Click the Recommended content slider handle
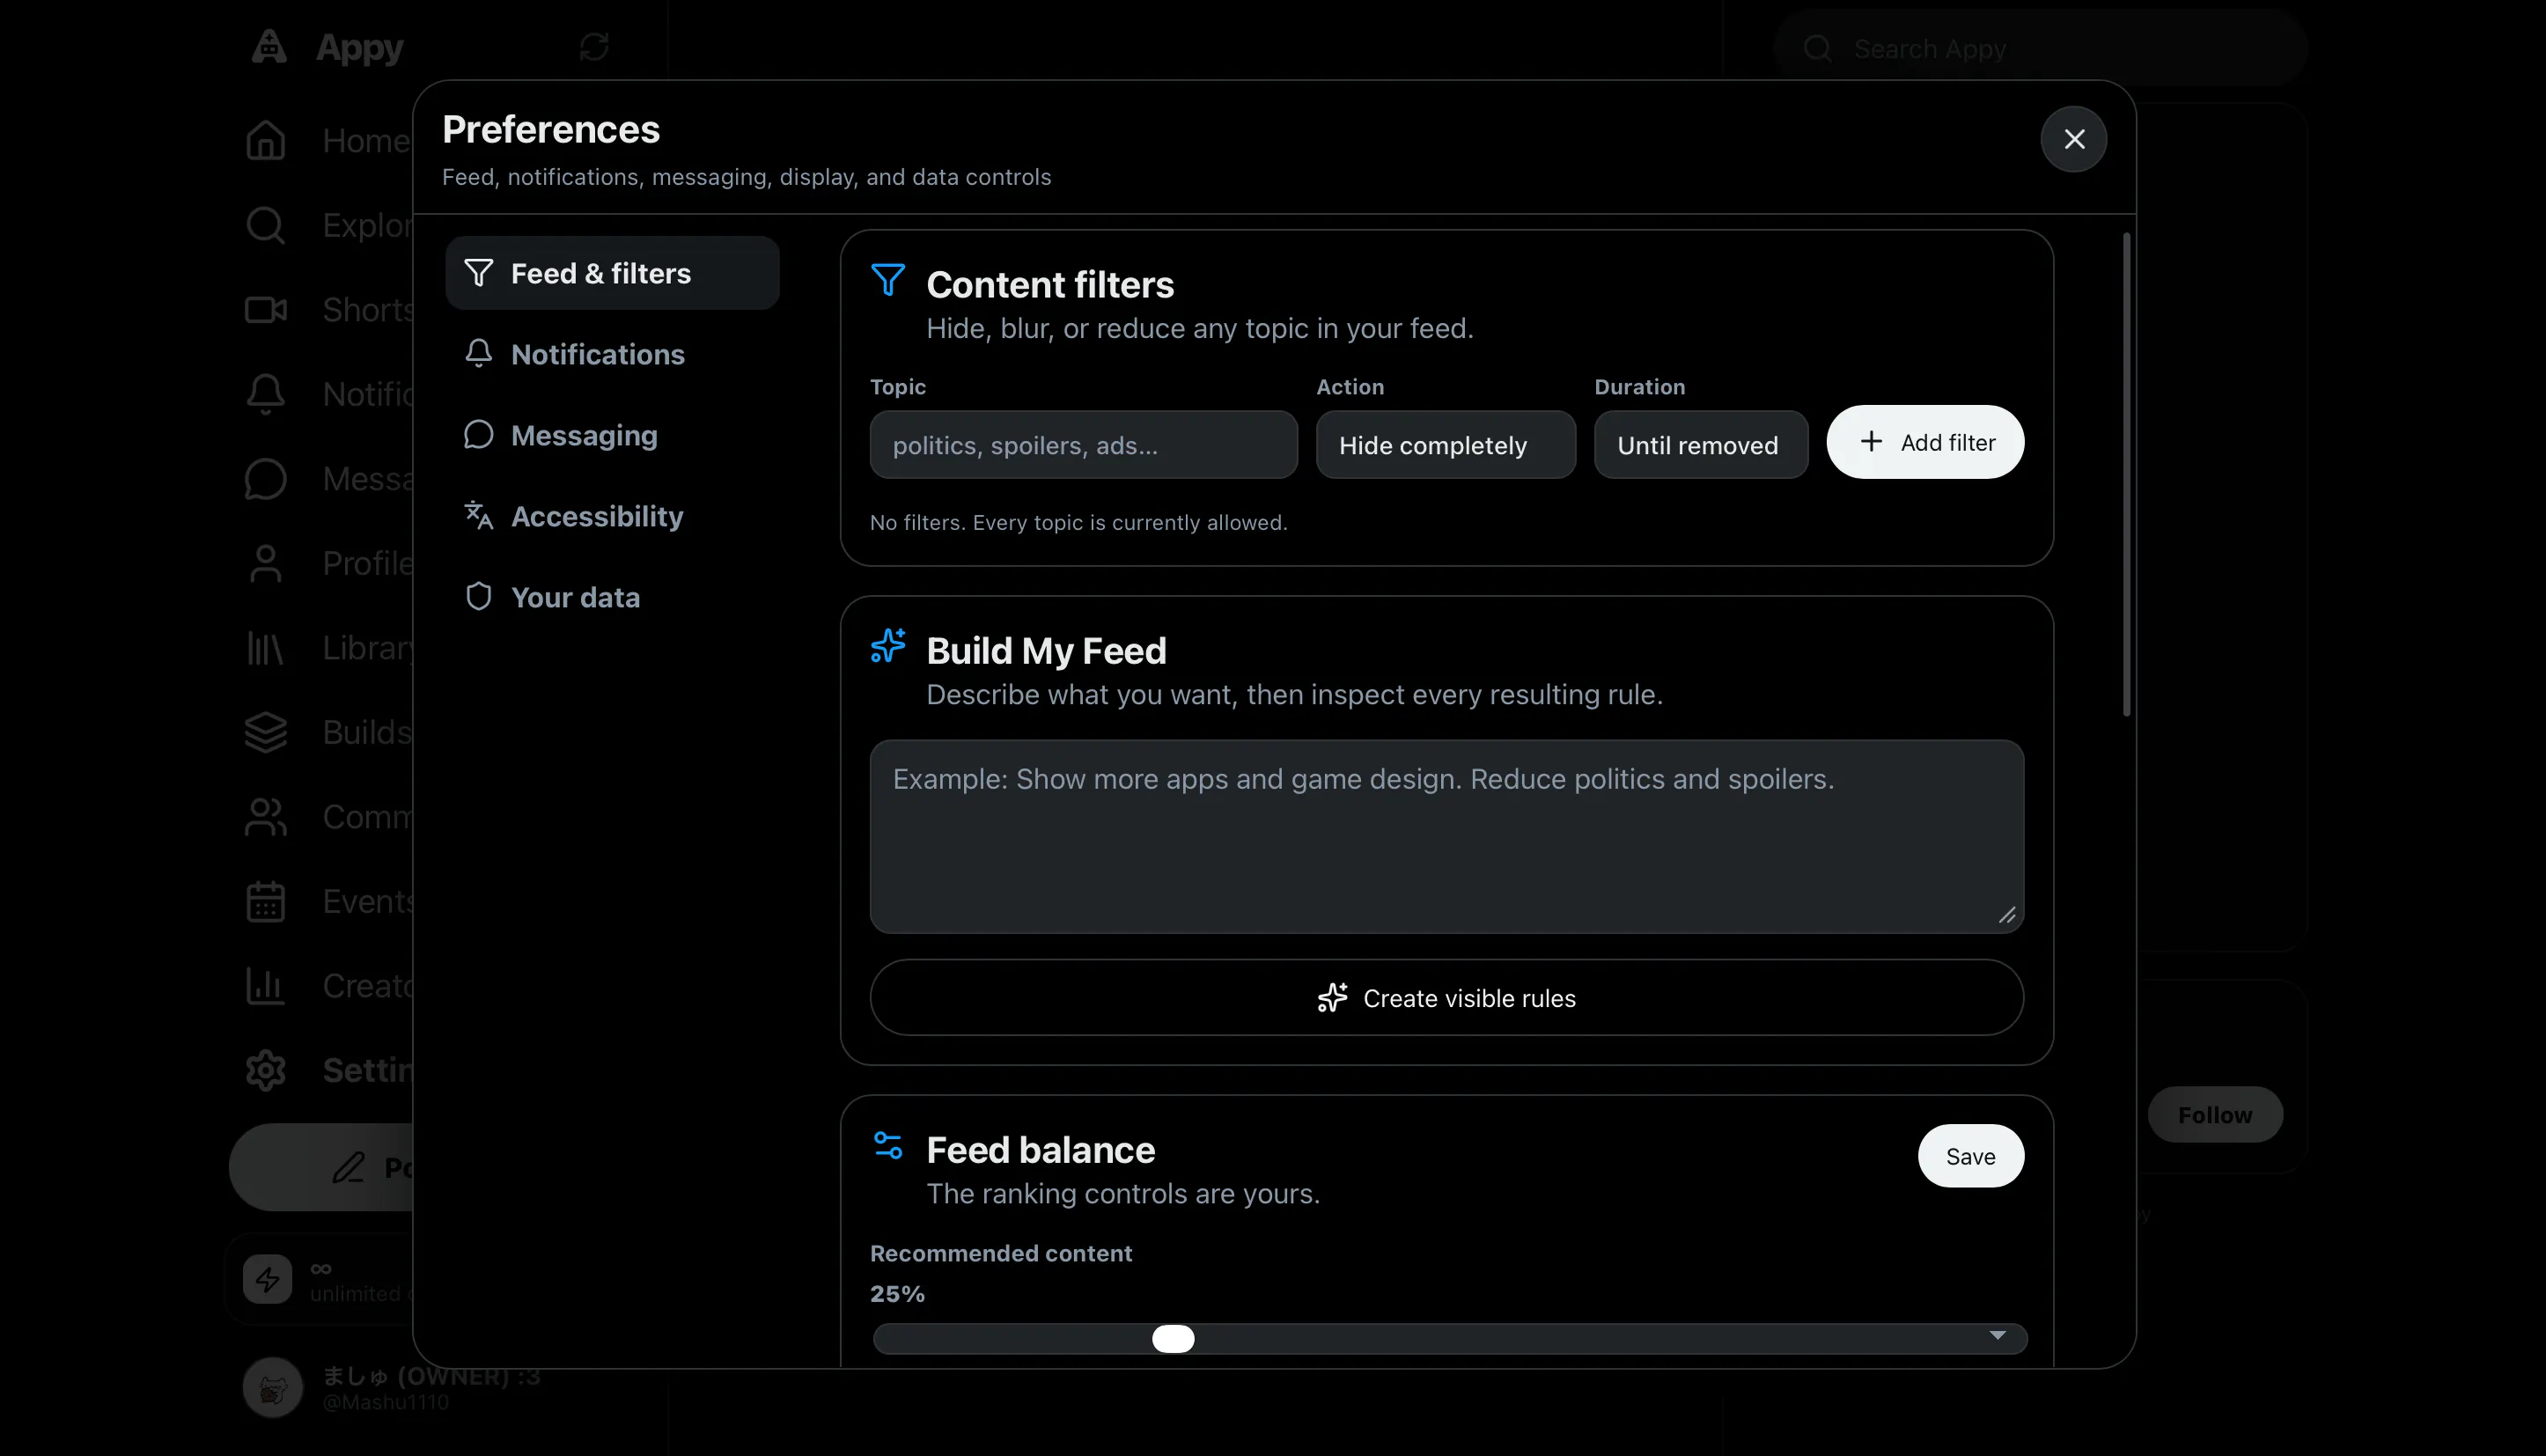The image size is (2546, 1456). click(x=1173, y=1338)
